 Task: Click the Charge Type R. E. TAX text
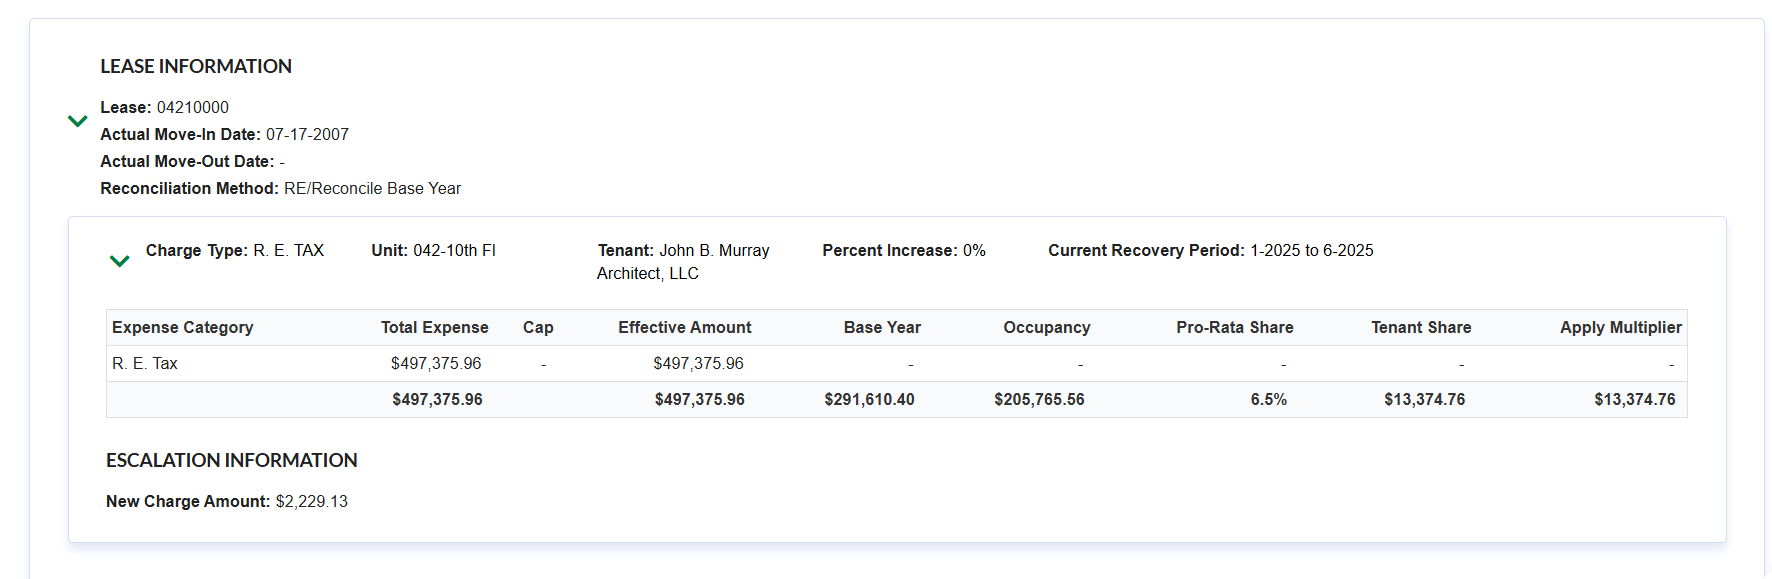coord(235,250)
